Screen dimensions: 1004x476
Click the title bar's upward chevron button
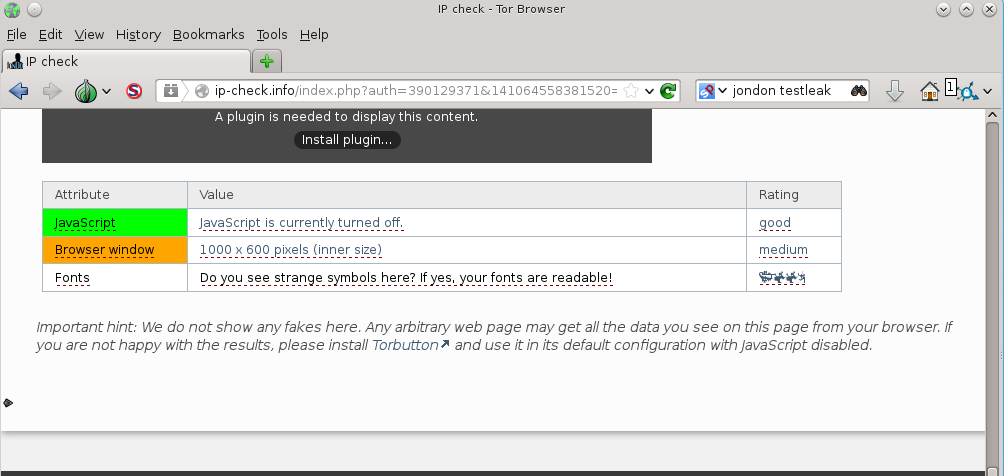click(966, 10)
